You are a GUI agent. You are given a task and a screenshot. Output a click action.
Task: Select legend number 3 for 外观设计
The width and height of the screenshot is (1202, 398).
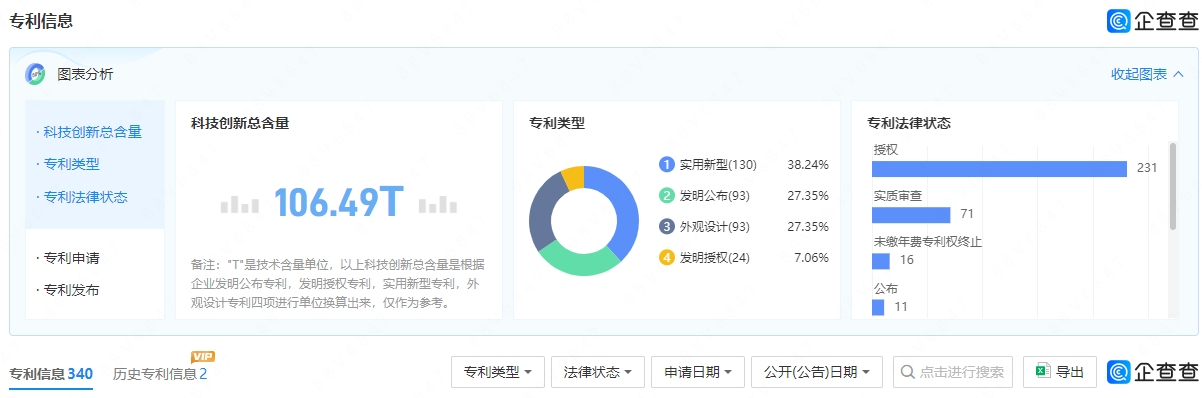click(x=667, y=226)
